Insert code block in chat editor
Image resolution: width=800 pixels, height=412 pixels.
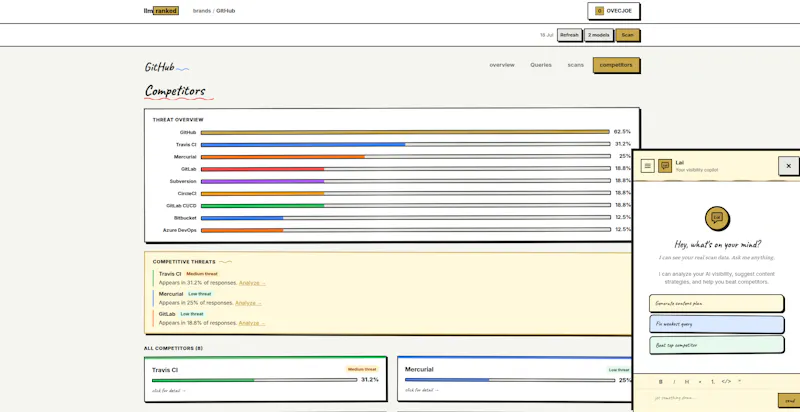click(727, 381)
